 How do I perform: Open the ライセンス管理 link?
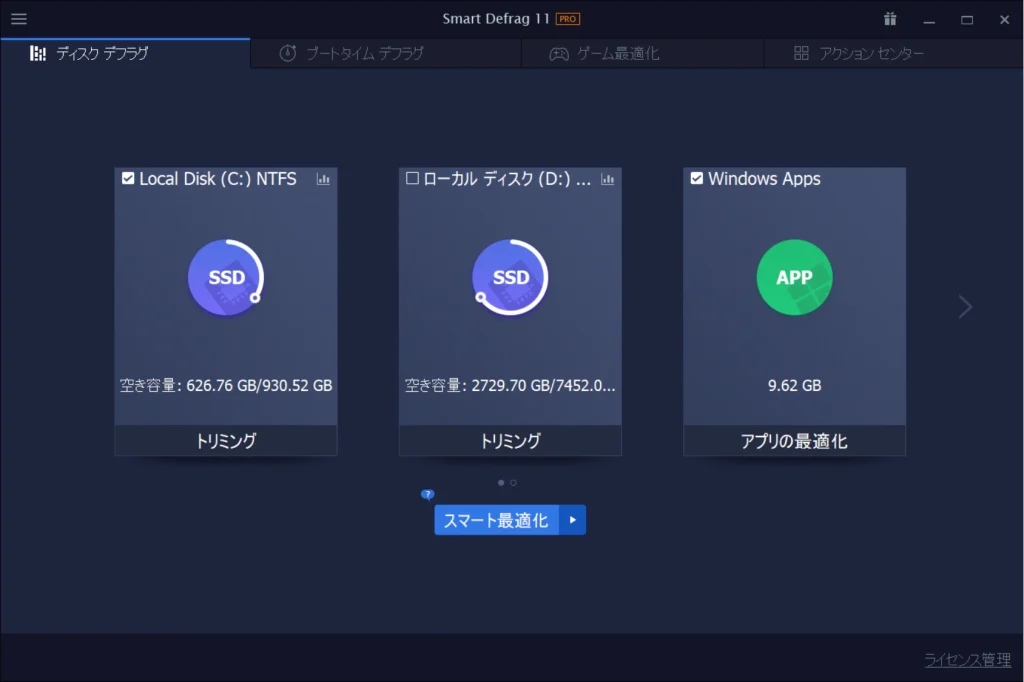[968, 660]
